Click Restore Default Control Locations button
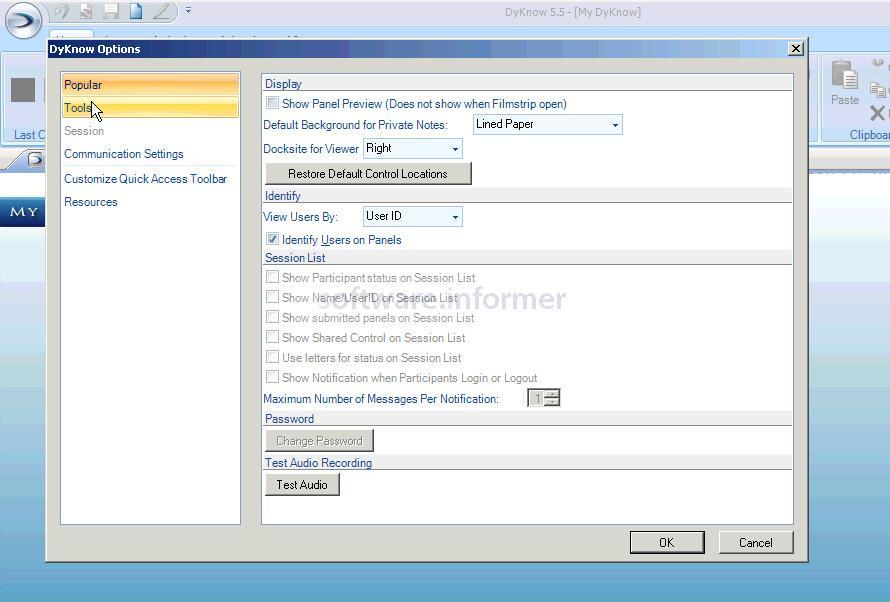This screenshot has height=602, width=890. [x=368, y=174]
